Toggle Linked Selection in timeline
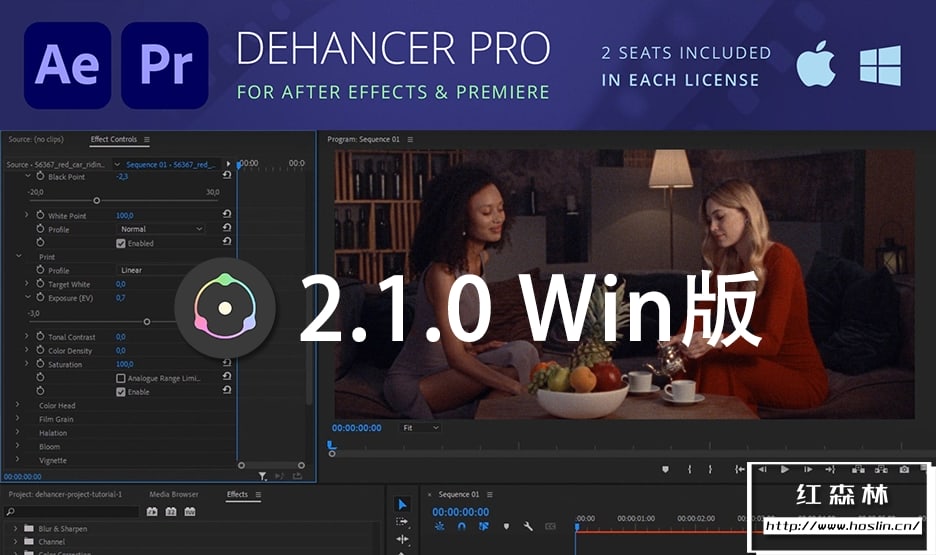Screen dimensions: 936x555 [x=484, y=526]
